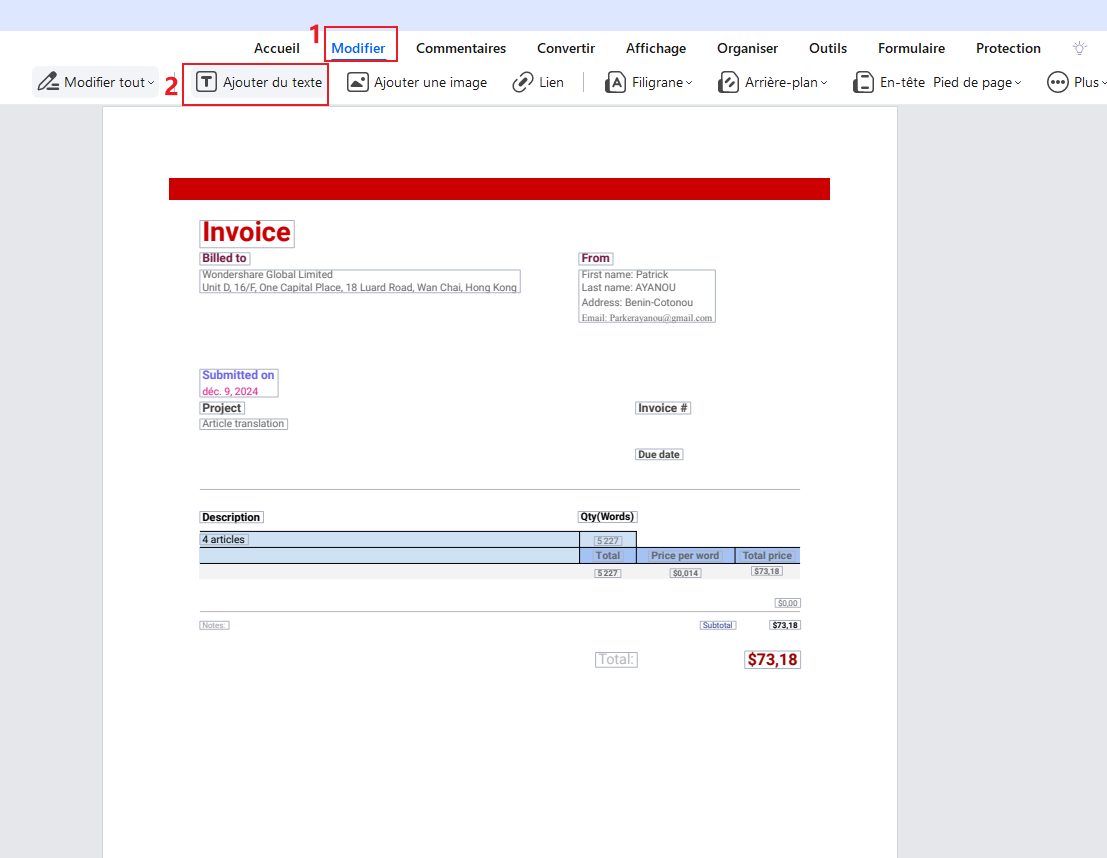The height and width of the screenshot is (858, 1107).
Task: Select the Invoice title text box
Action: 246,233
